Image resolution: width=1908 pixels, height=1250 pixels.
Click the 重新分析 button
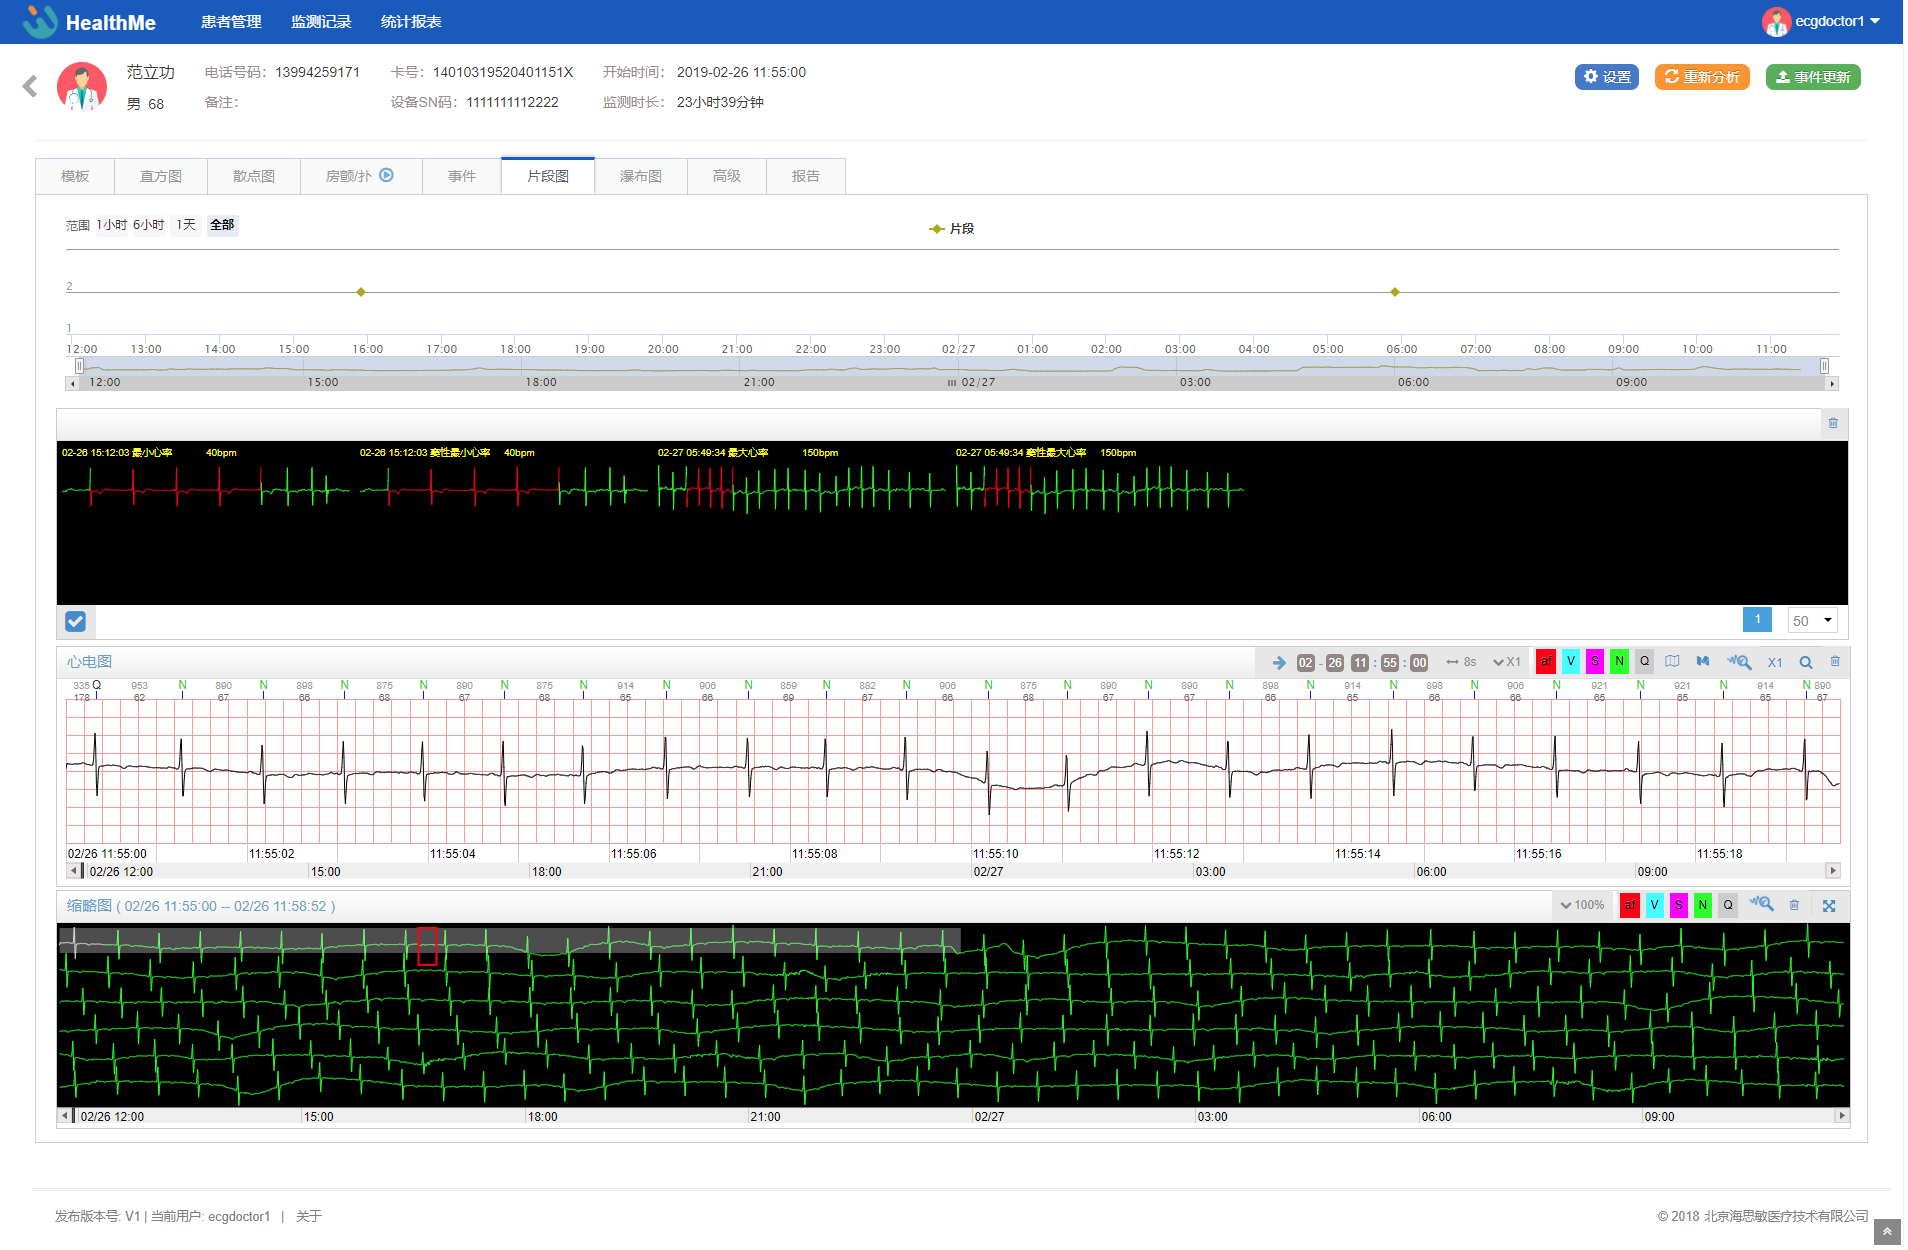pyautogui.click(x=1701, y=77)
